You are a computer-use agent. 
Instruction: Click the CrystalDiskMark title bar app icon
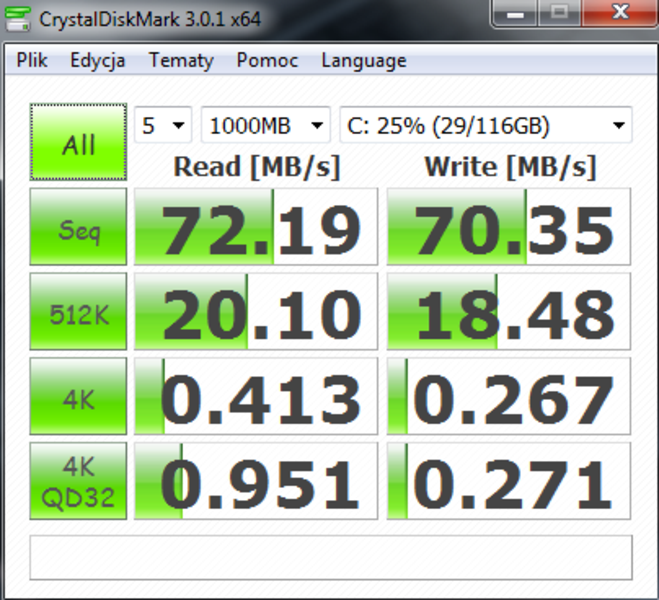tap(18, 18)
